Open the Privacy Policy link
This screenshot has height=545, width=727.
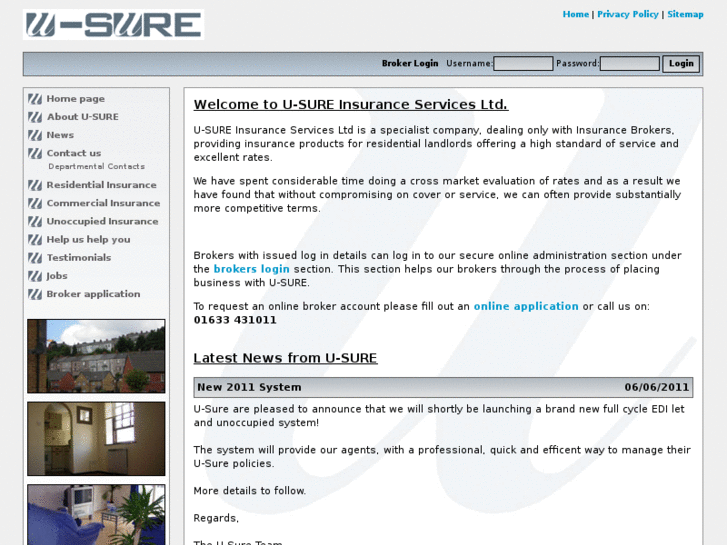point(627,14)
